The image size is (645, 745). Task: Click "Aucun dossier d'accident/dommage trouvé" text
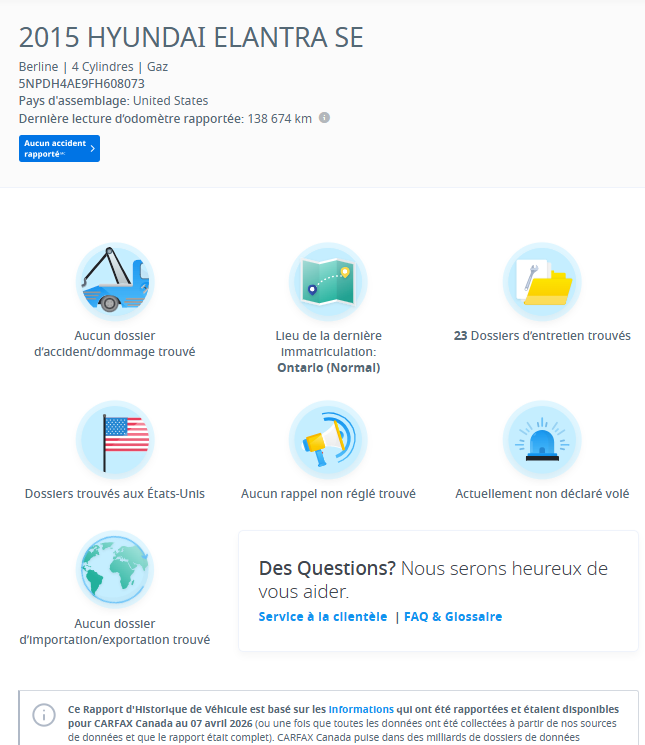coord(114,344)
